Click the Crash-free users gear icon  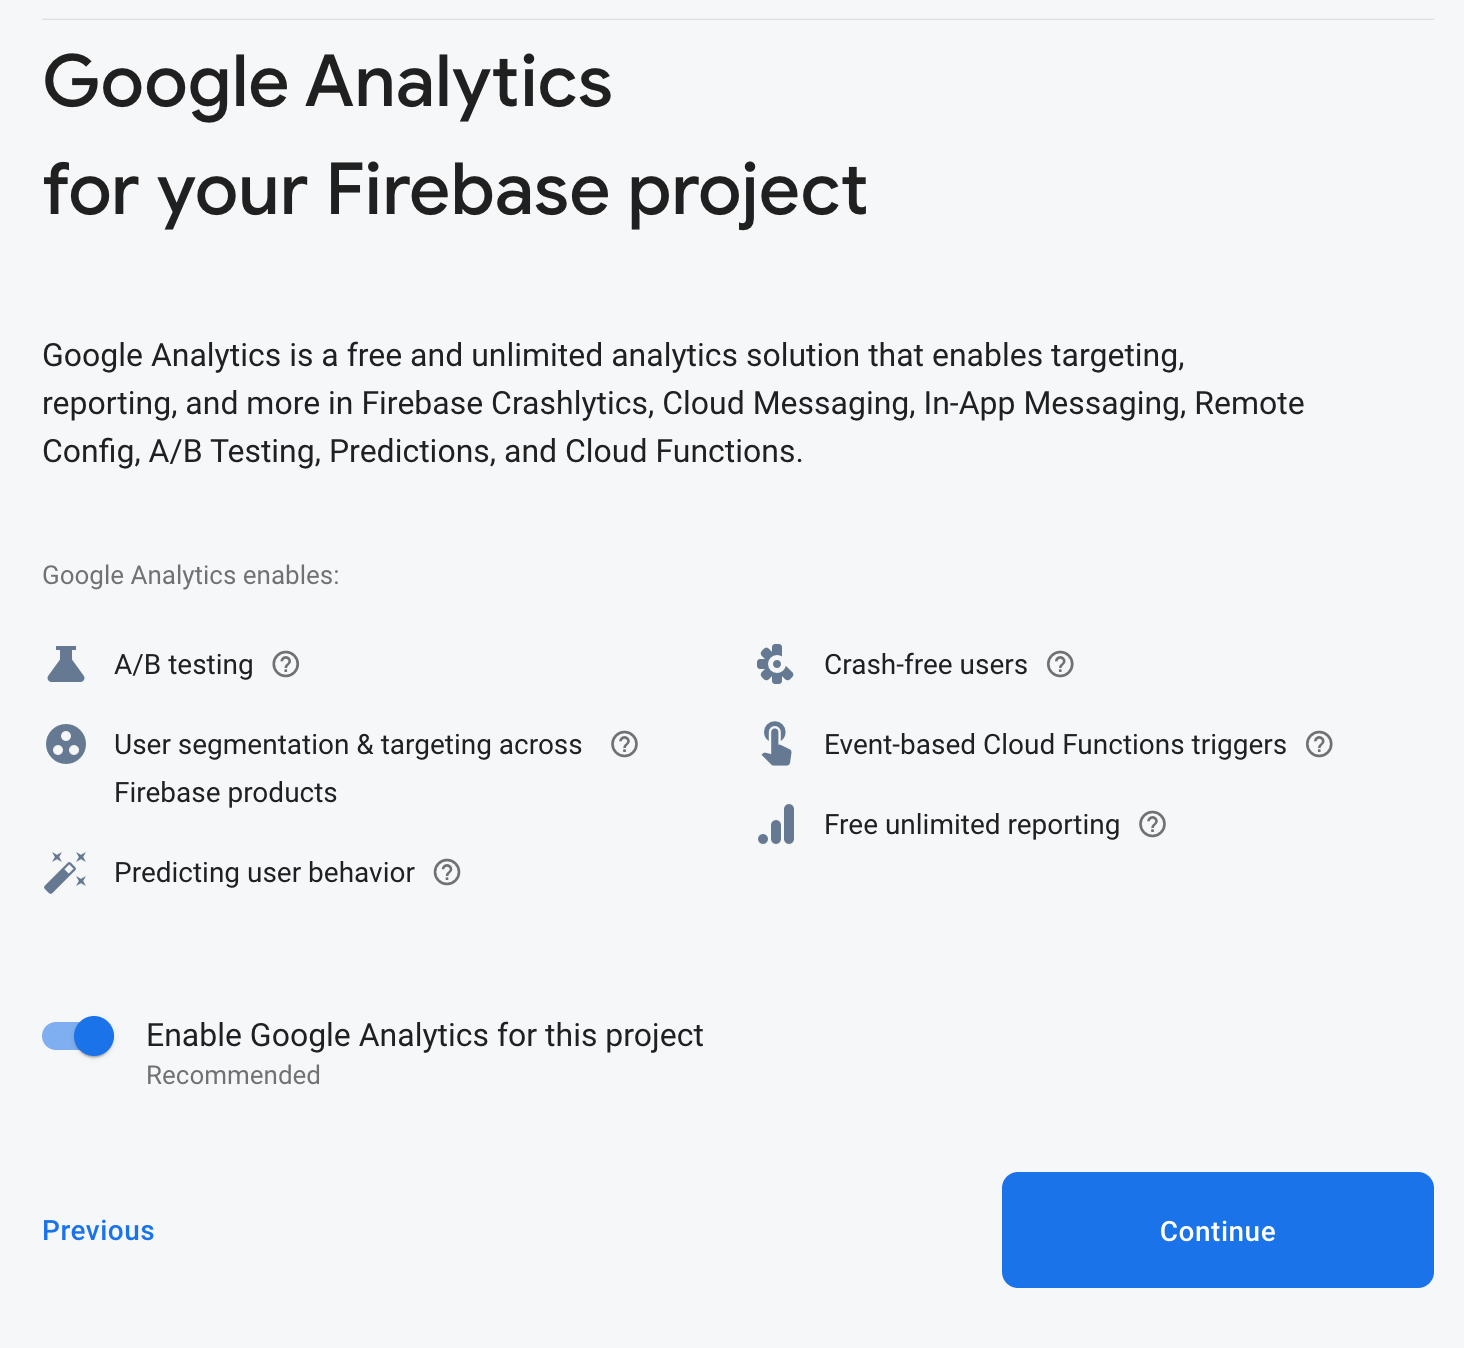(776, 664)
